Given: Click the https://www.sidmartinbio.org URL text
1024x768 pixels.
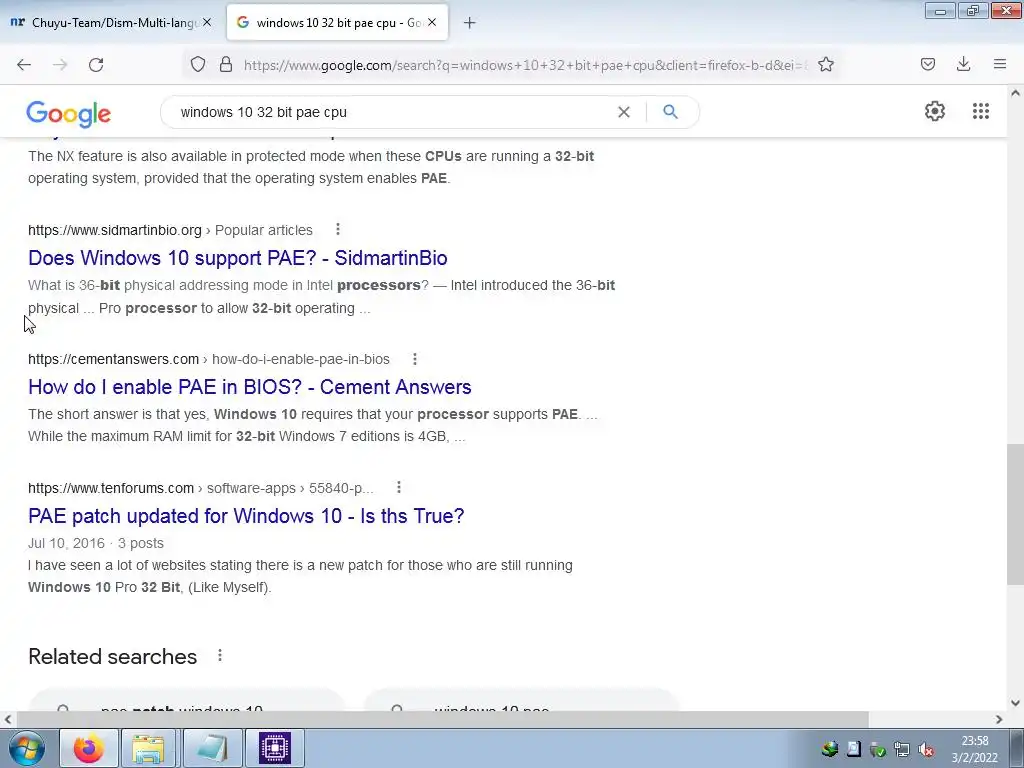Looking at the screenshot, I should tap(115, 231).
